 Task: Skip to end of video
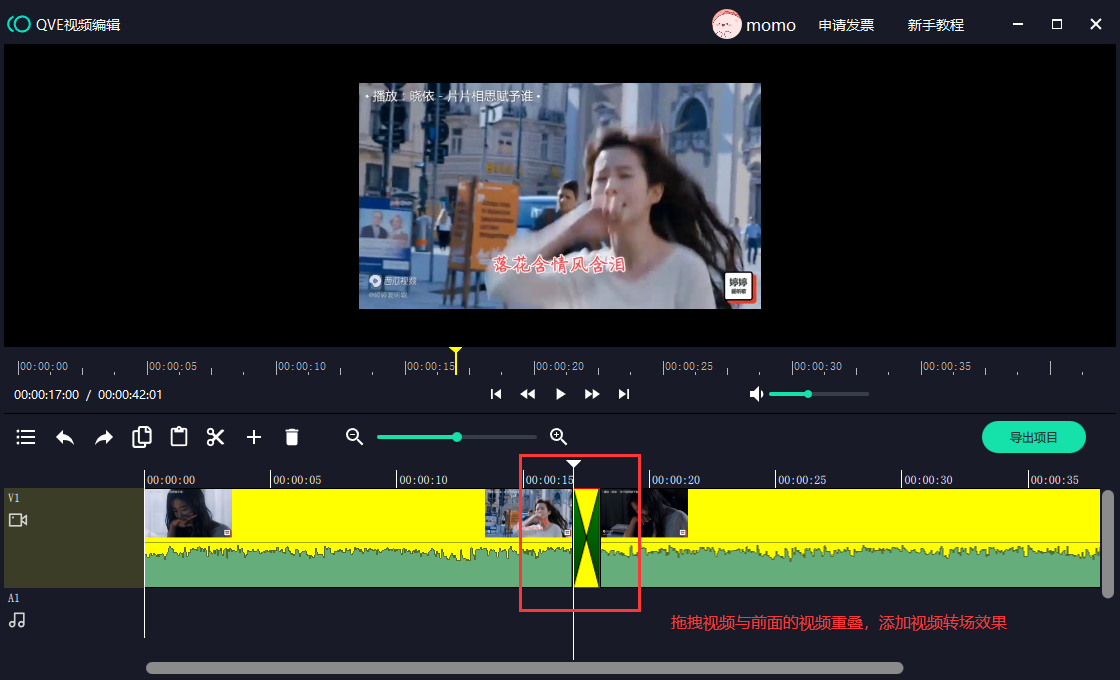click(624, 394)
